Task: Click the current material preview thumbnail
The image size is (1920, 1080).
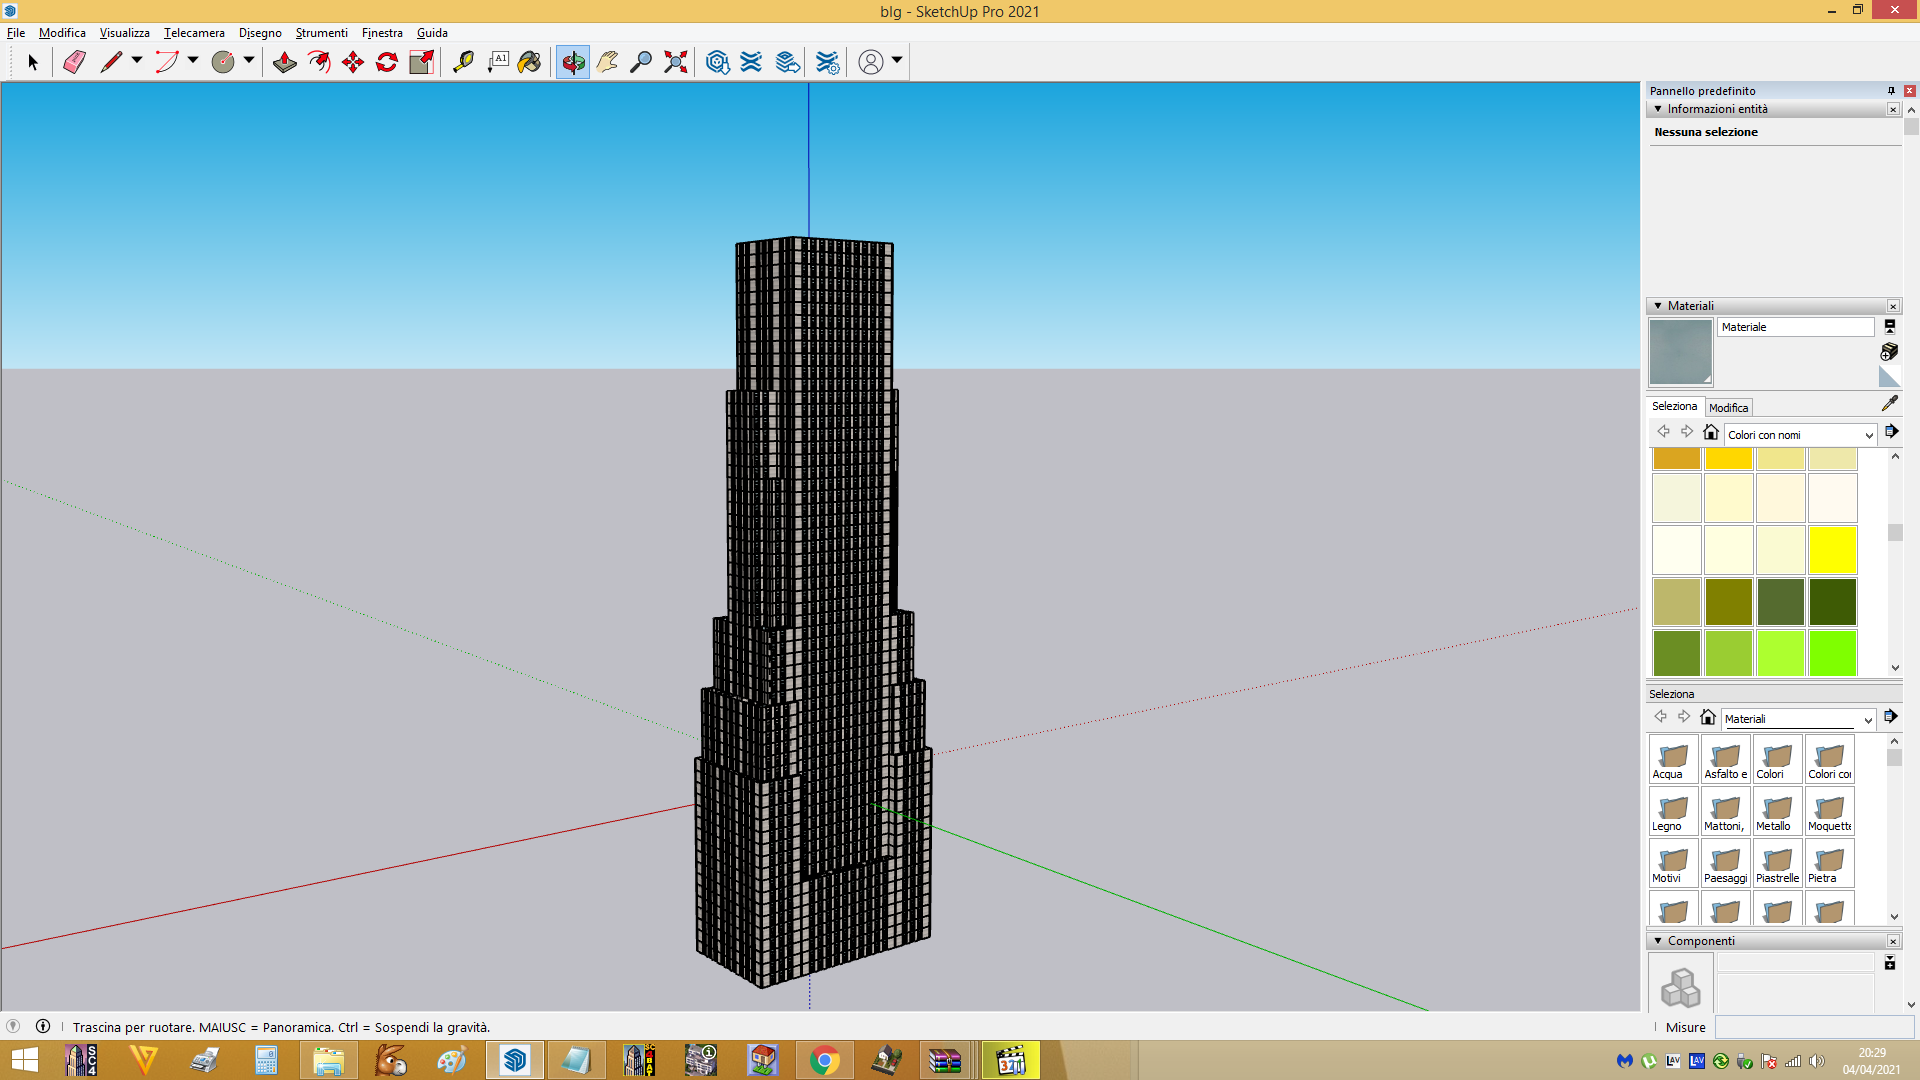Action: click(1680, 352)
